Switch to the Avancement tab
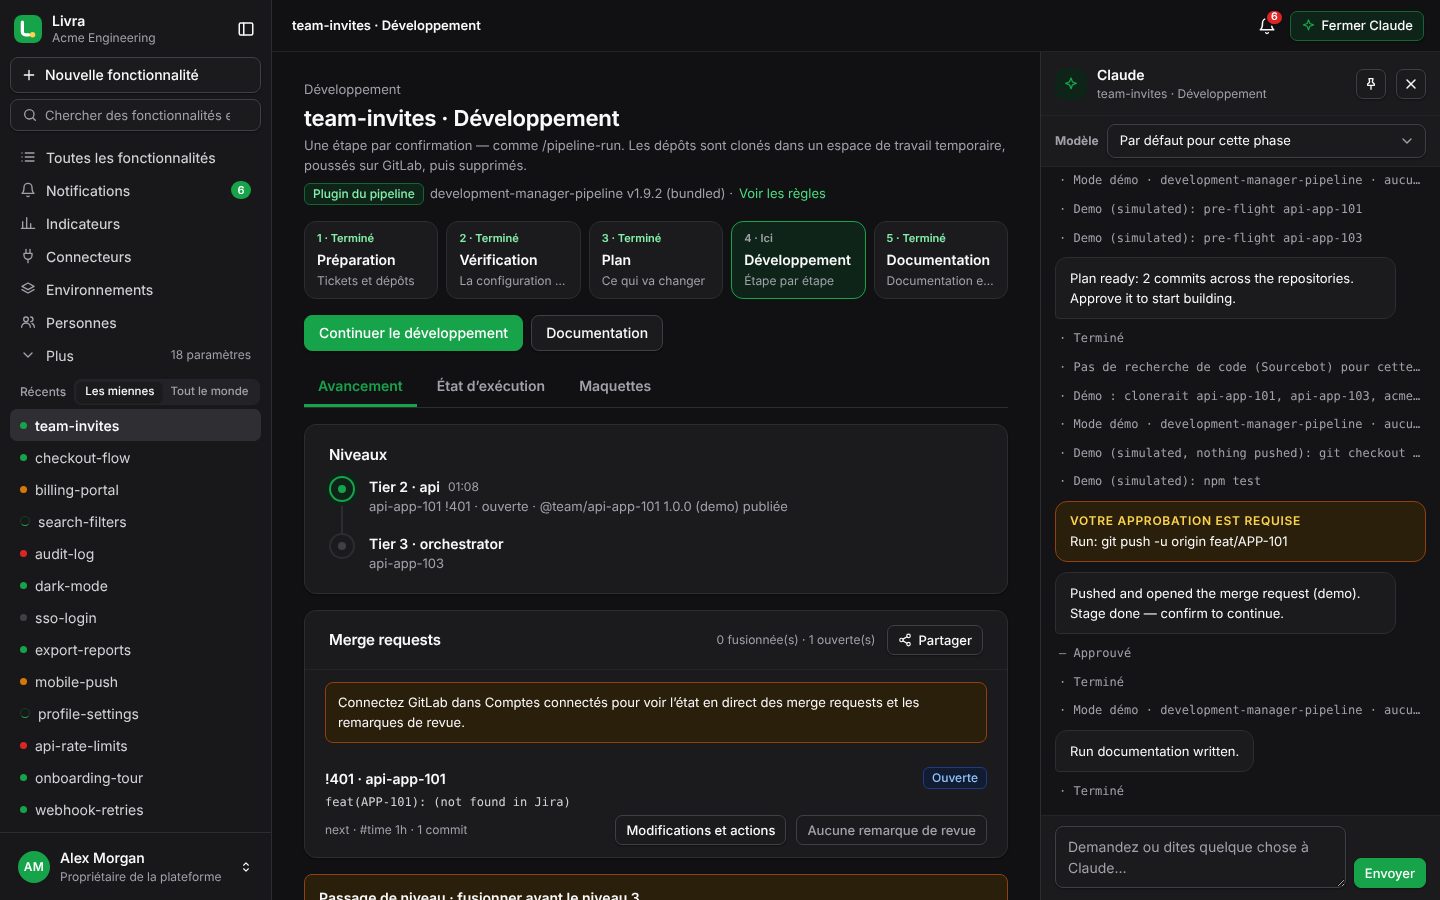Screen dimensions: 1440x900 click(x=360, y=386)
